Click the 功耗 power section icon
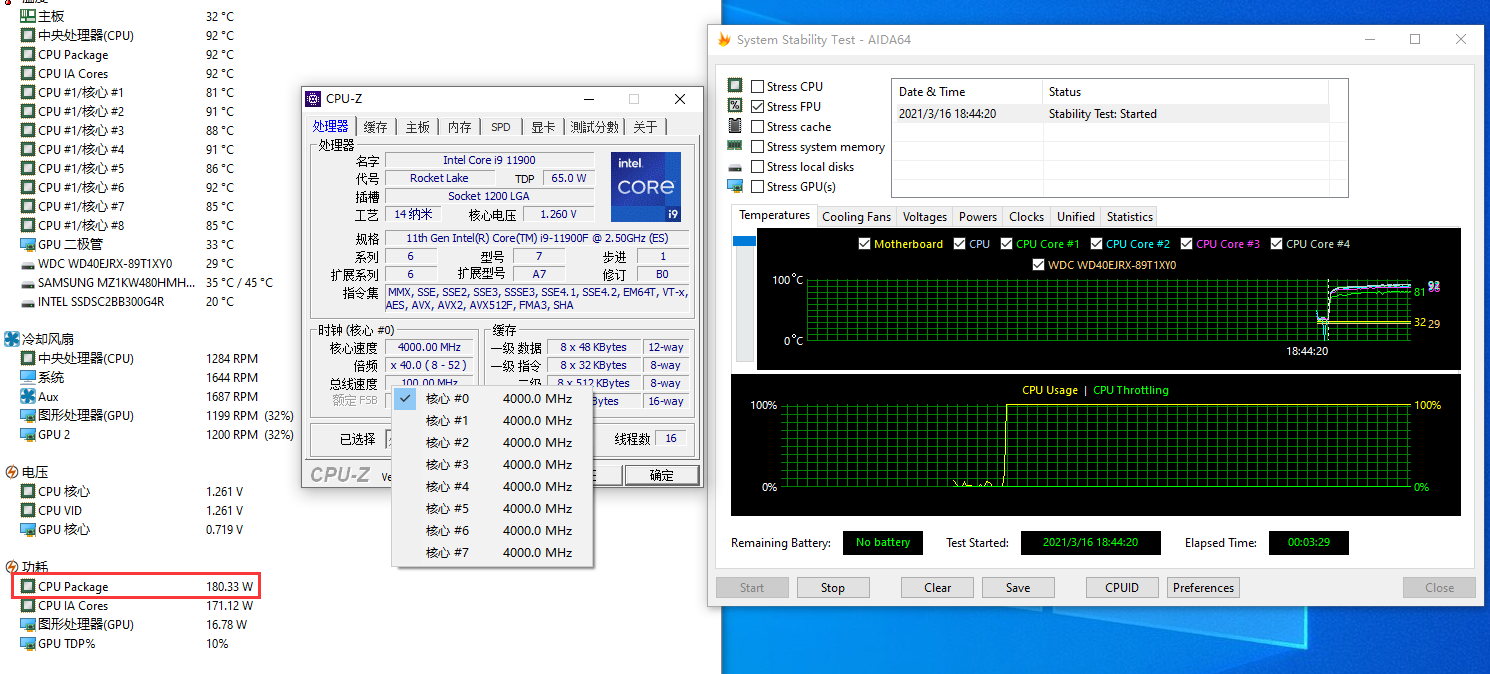1490x674 pixels. coord(12,567)
